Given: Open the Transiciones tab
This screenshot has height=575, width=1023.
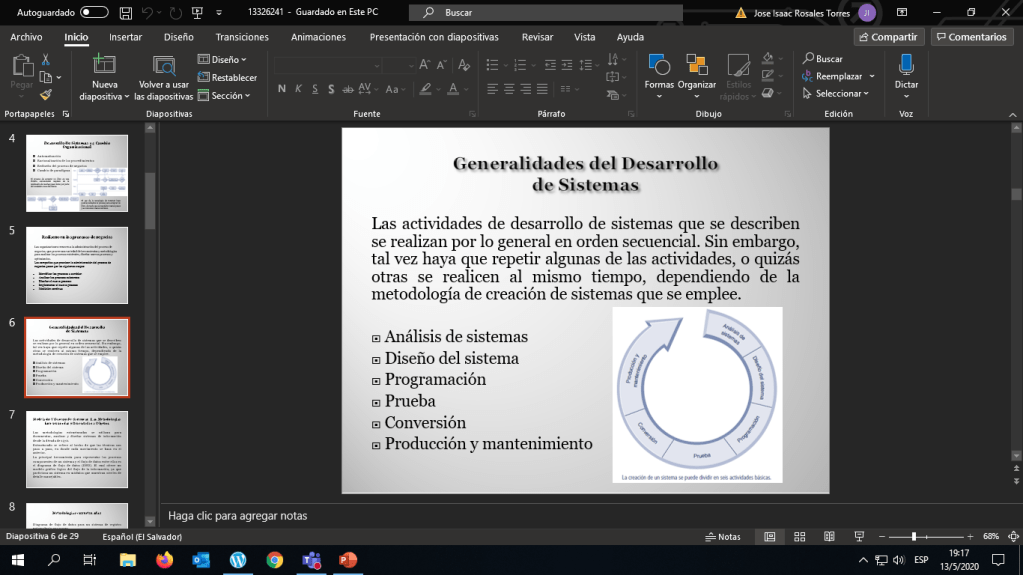Looking at the screenshot, I should point(241,37).
